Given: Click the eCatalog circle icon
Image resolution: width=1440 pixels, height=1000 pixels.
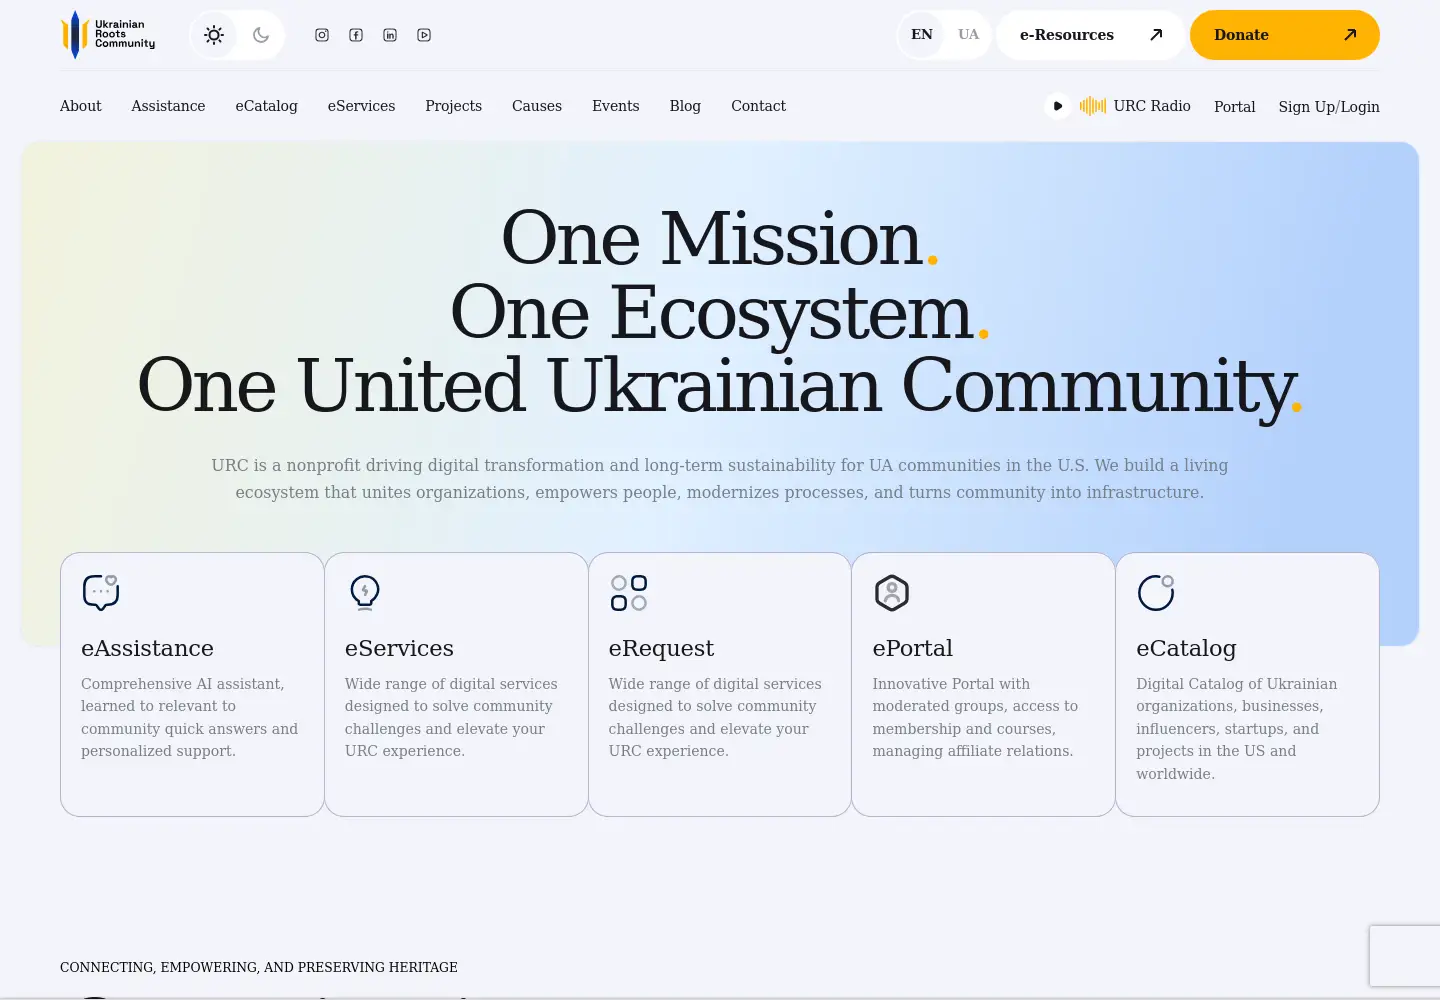Looking at the screenshot, I should click(x=1156, y=592).
